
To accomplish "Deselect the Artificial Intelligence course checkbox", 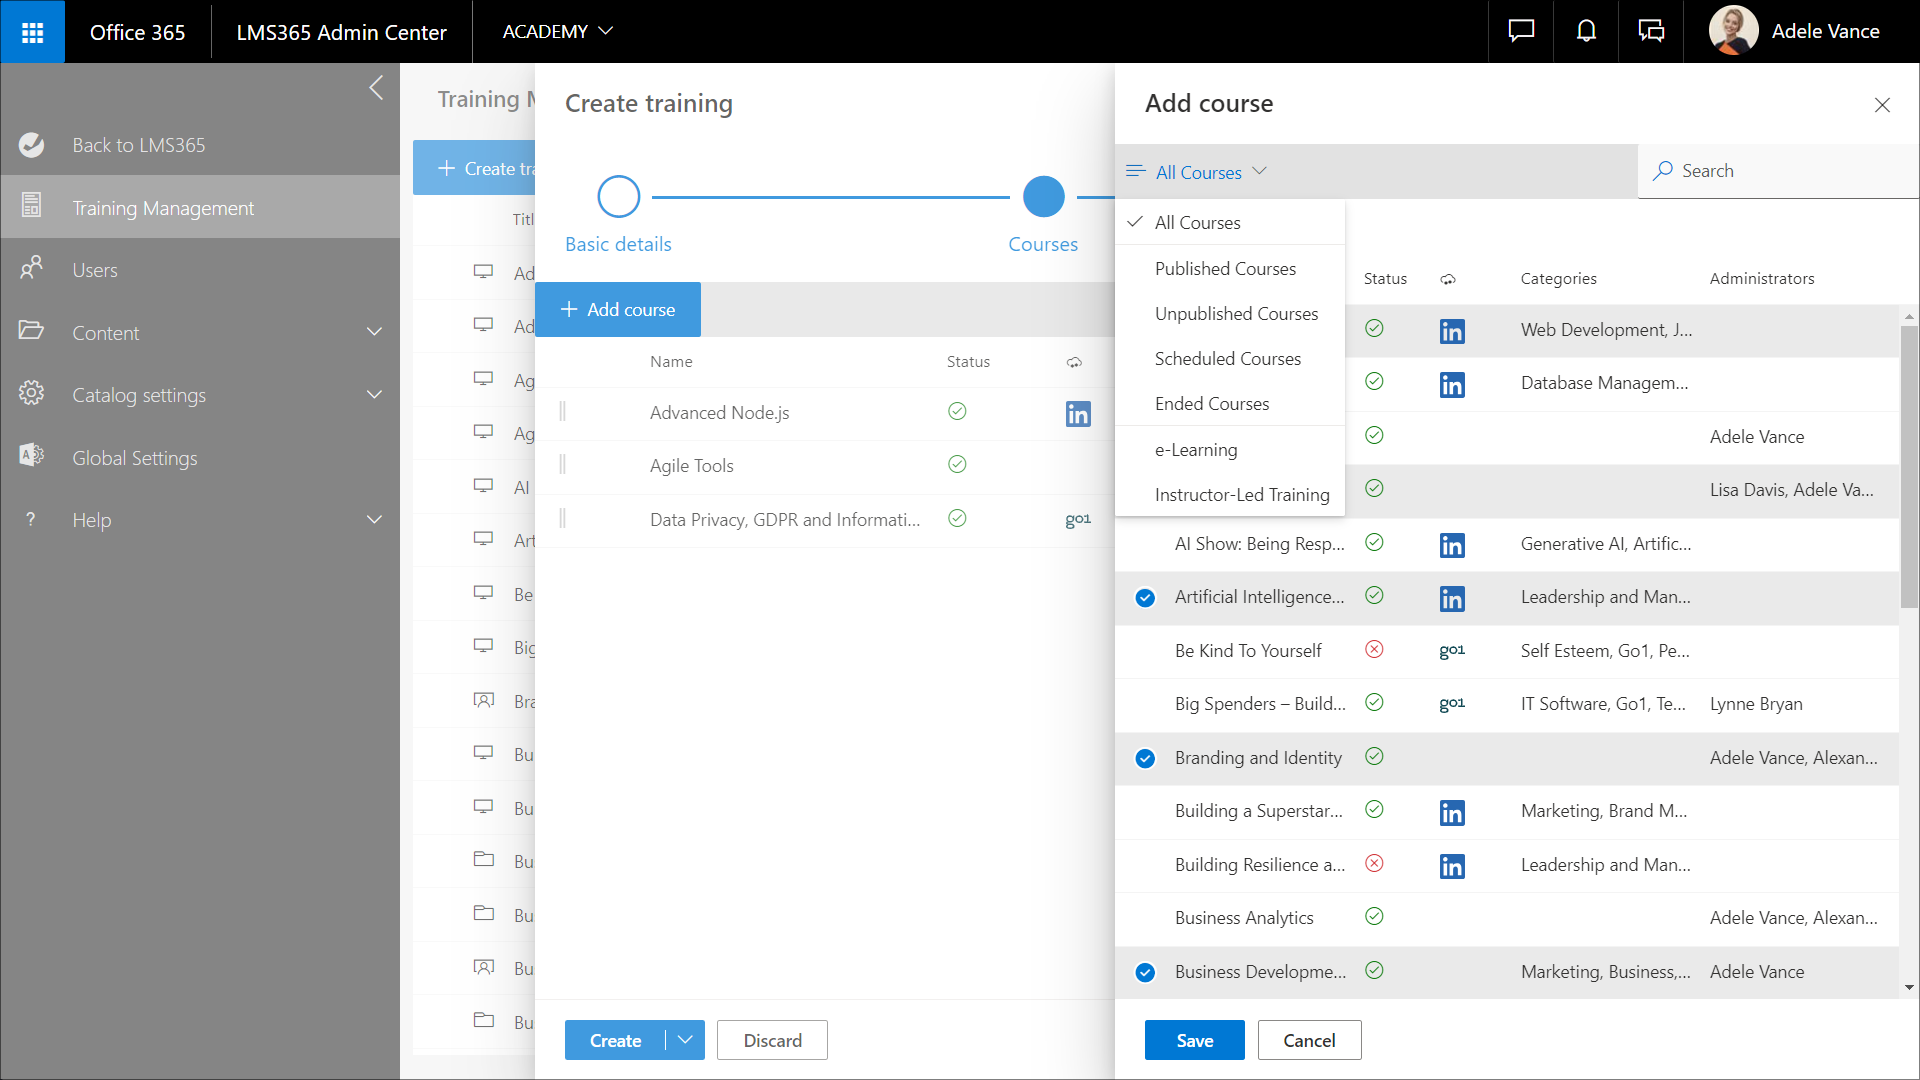I will tap(1145, 598).
